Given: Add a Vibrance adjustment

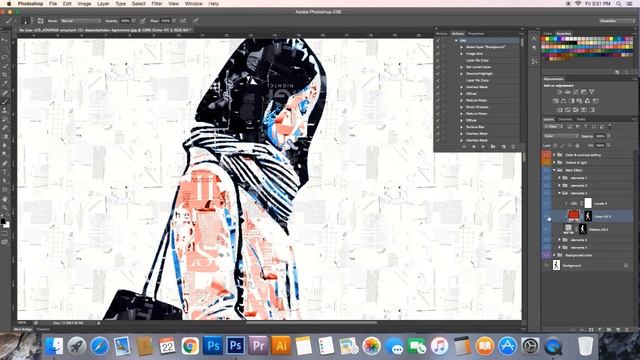Looking at the screenshot, I should (x=592, y=92).
